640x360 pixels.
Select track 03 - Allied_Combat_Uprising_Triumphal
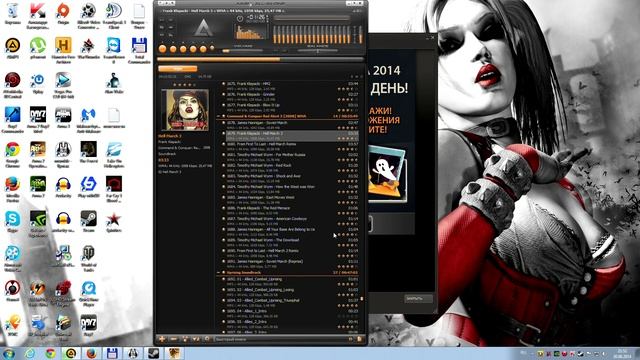click(x=291, y=303)
